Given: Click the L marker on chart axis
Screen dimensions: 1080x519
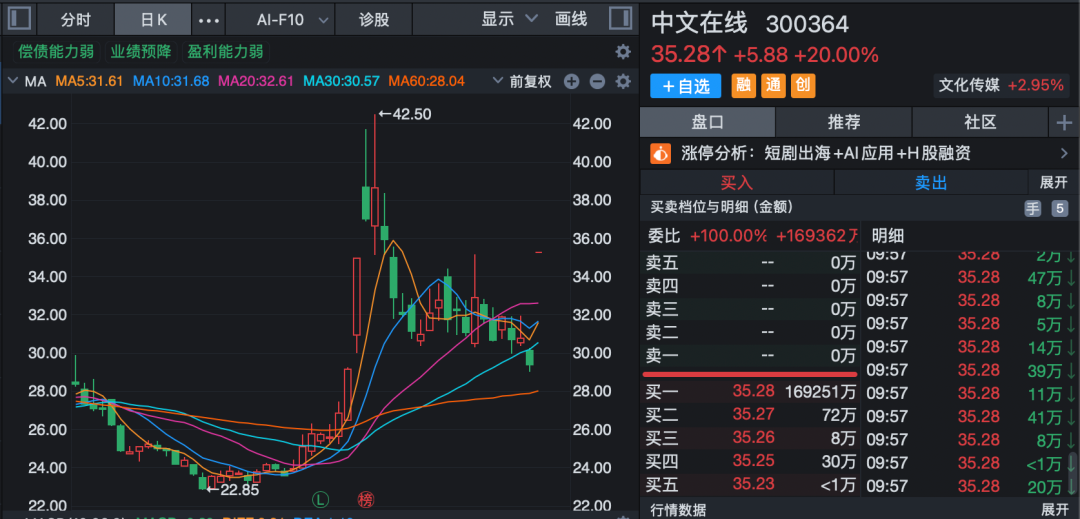Looking at the screenshot, I should coord(320,497).
